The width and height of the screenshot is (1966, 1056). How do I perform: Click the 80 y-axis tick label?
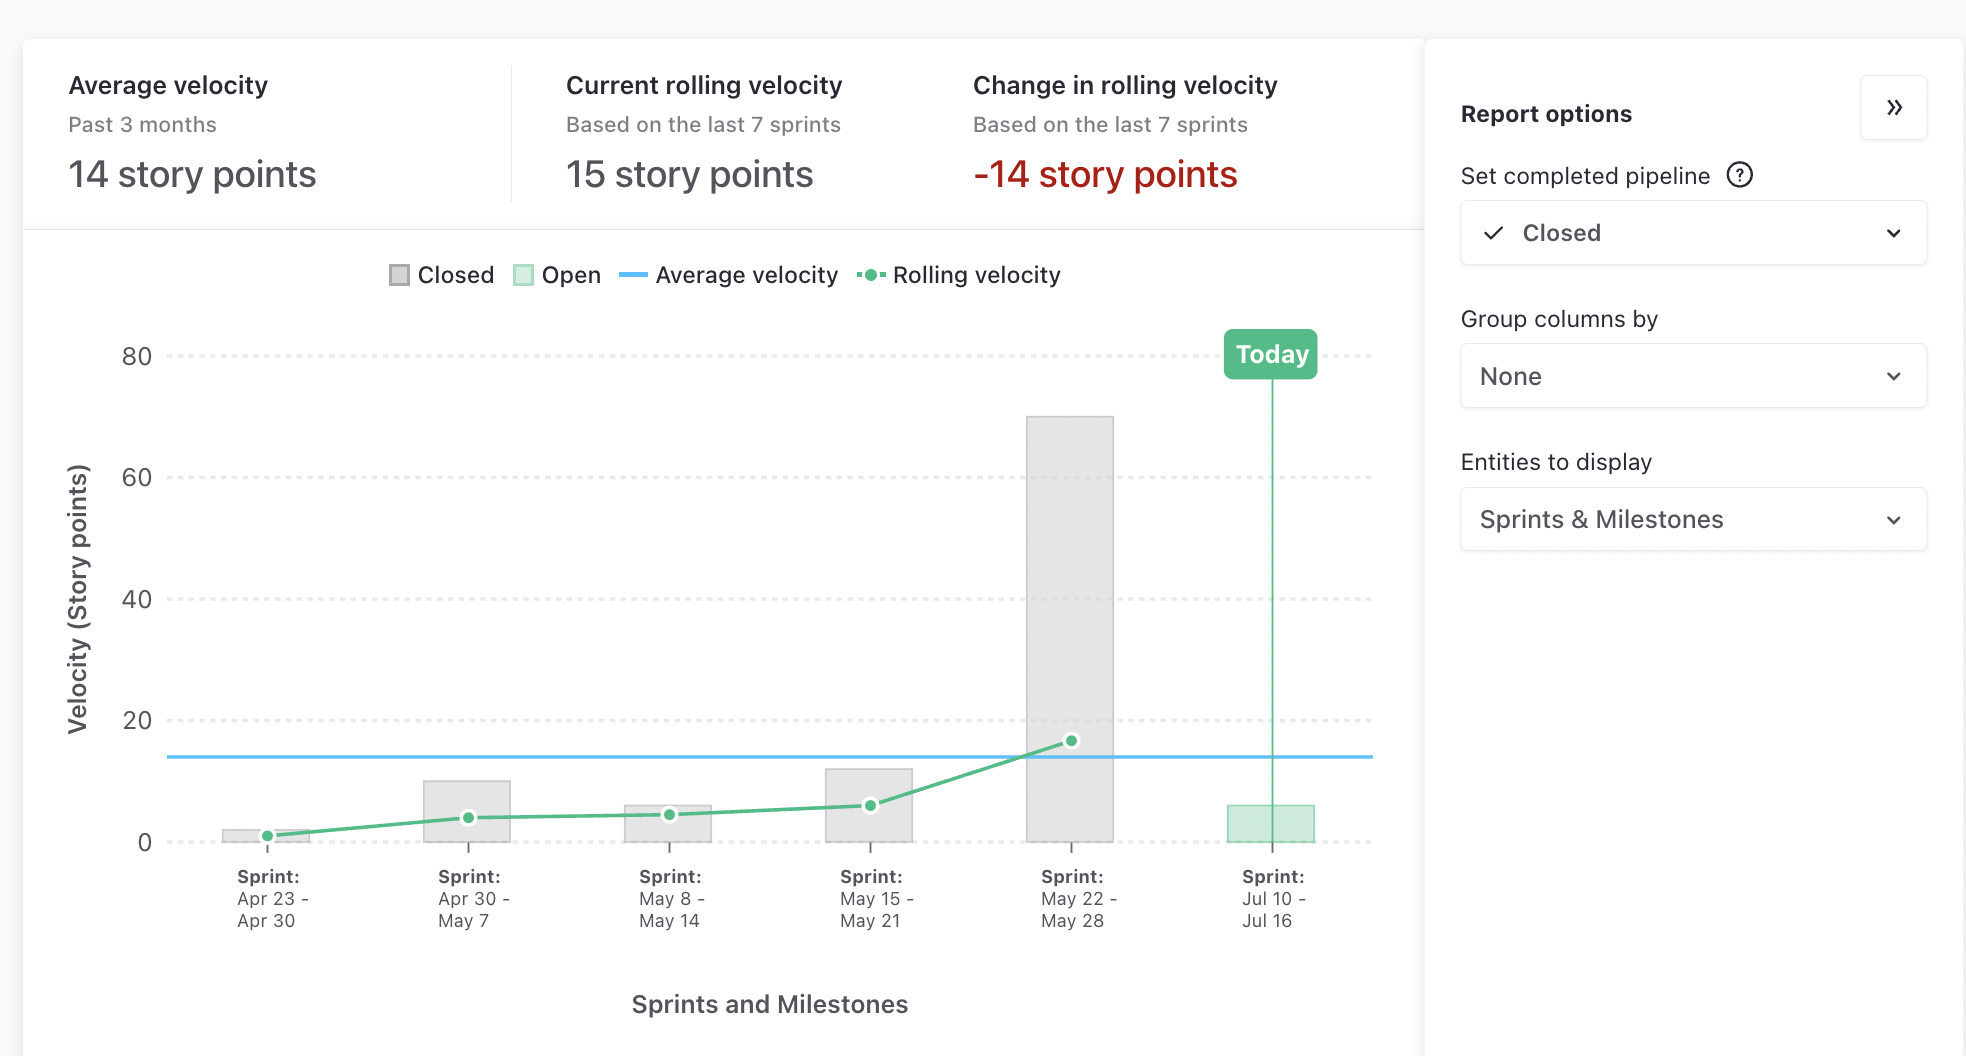pyautogui.click(x=137, y=356)
